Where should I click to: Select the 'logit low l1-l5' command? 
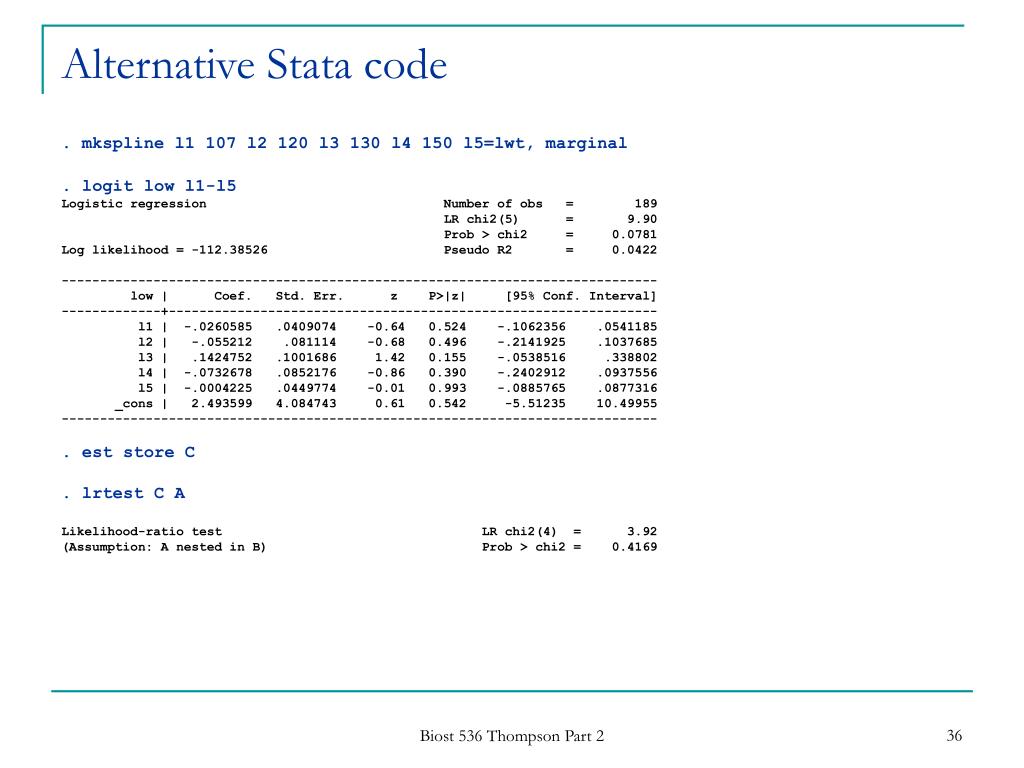pyautogui.click(x=150, y=186)
